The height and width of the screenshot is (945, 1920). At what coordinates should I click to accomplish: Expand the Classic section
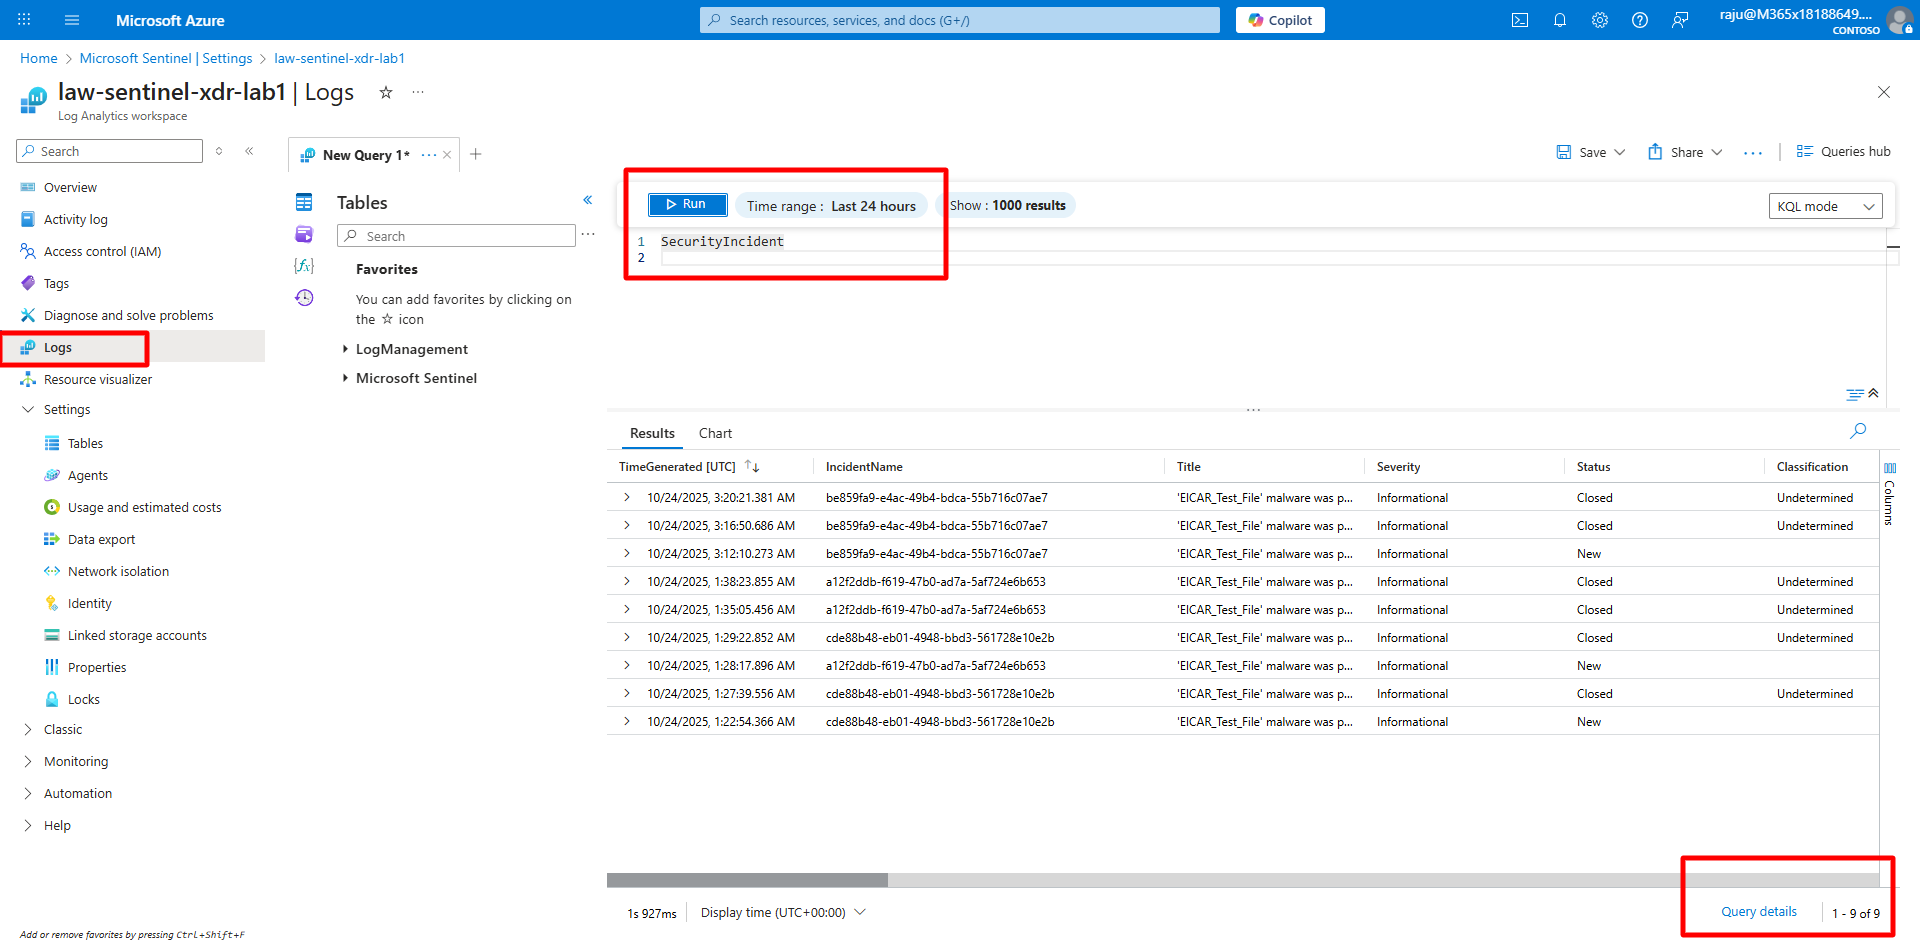point(28,730)
